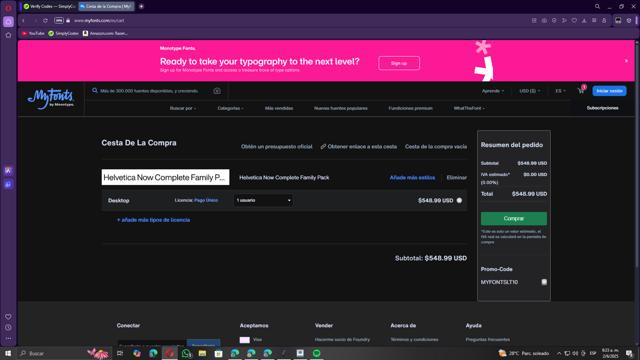Reload the page in the browser toolbar
This screenshot has width=640, height=360.
[x=45, y=20]
